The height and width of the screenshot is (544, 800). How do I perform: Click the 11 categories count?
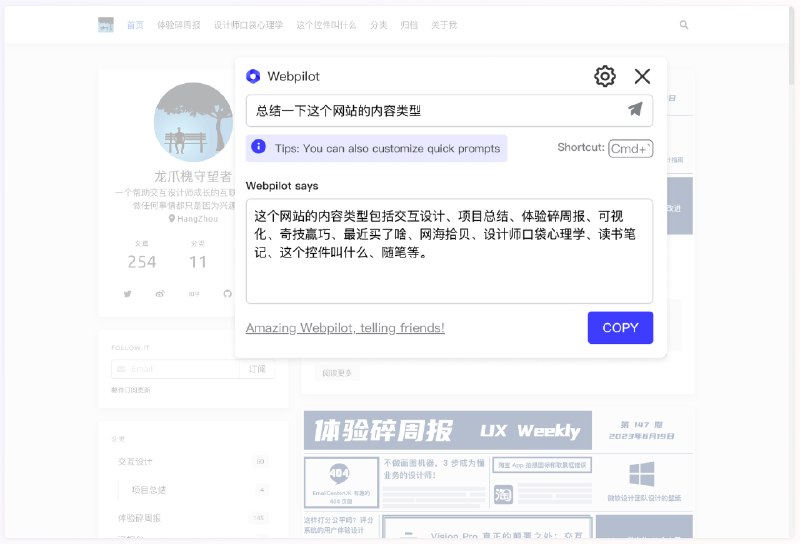[x=198, y=262]
